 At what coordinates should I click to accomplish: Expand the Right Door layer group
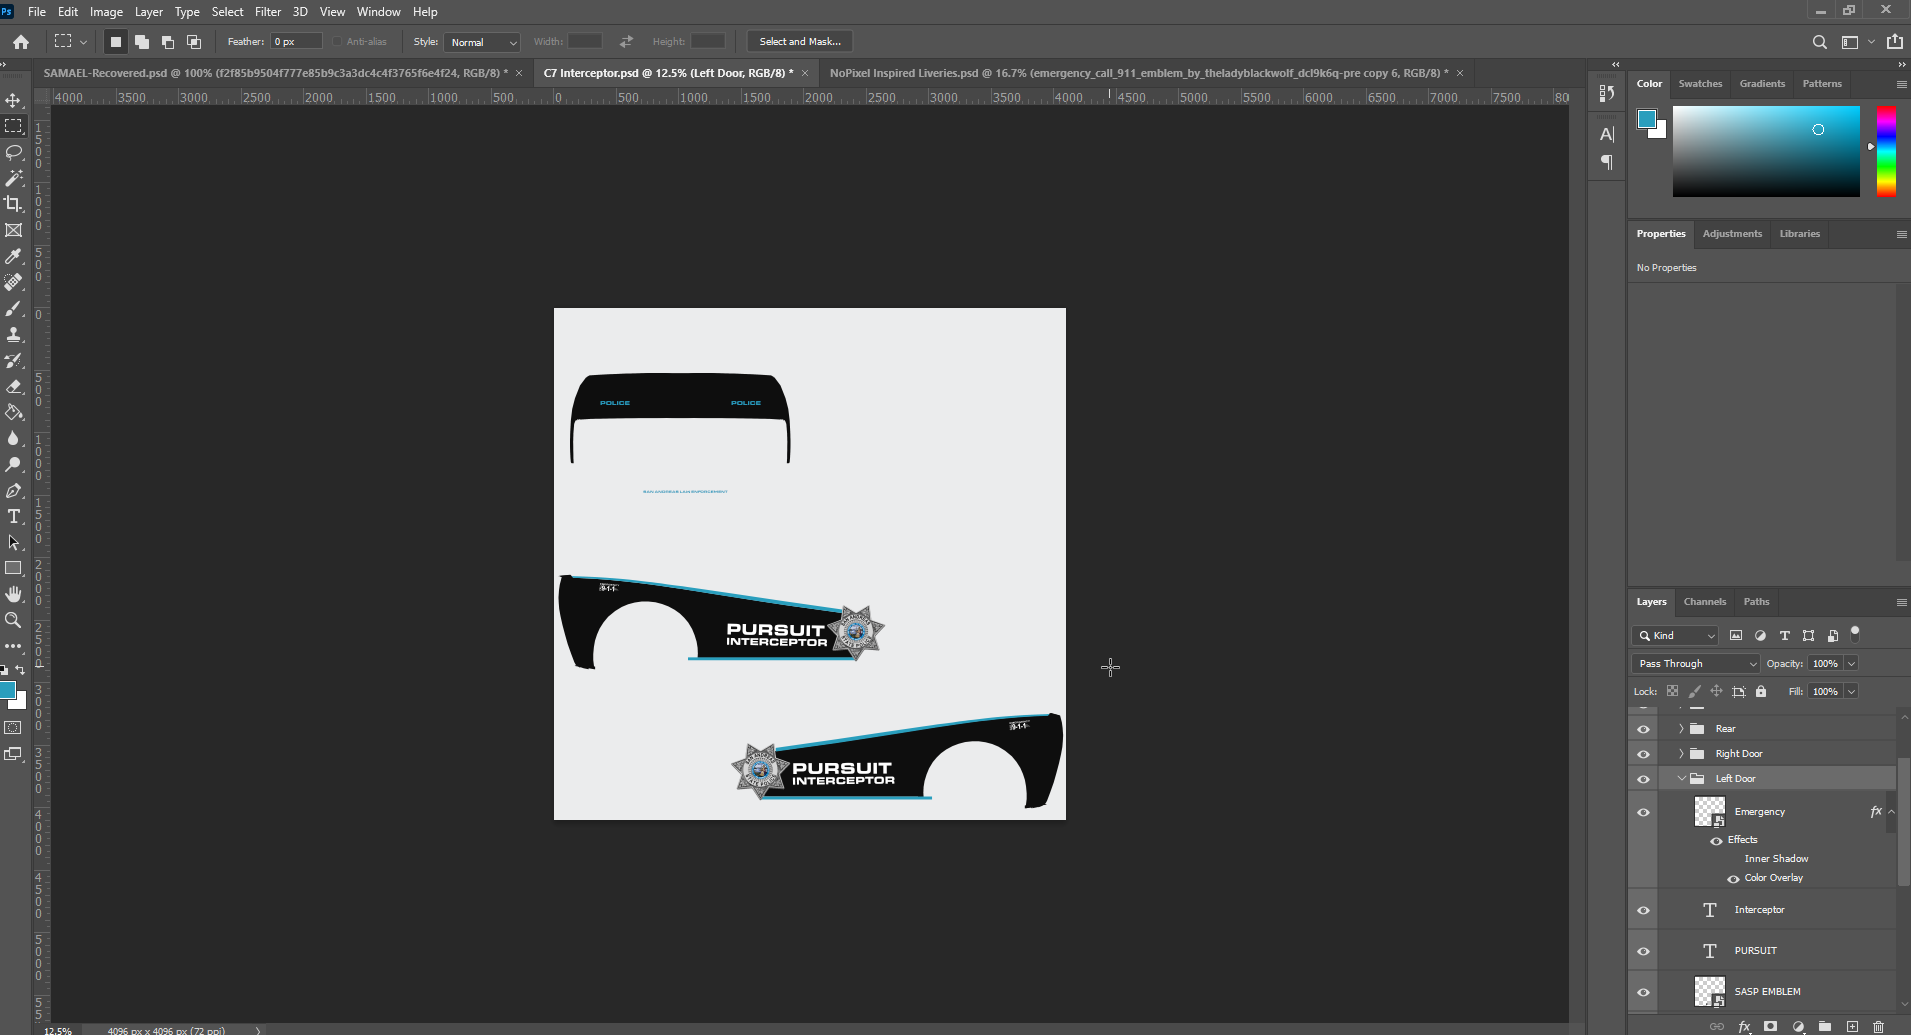click(1681, 753)
